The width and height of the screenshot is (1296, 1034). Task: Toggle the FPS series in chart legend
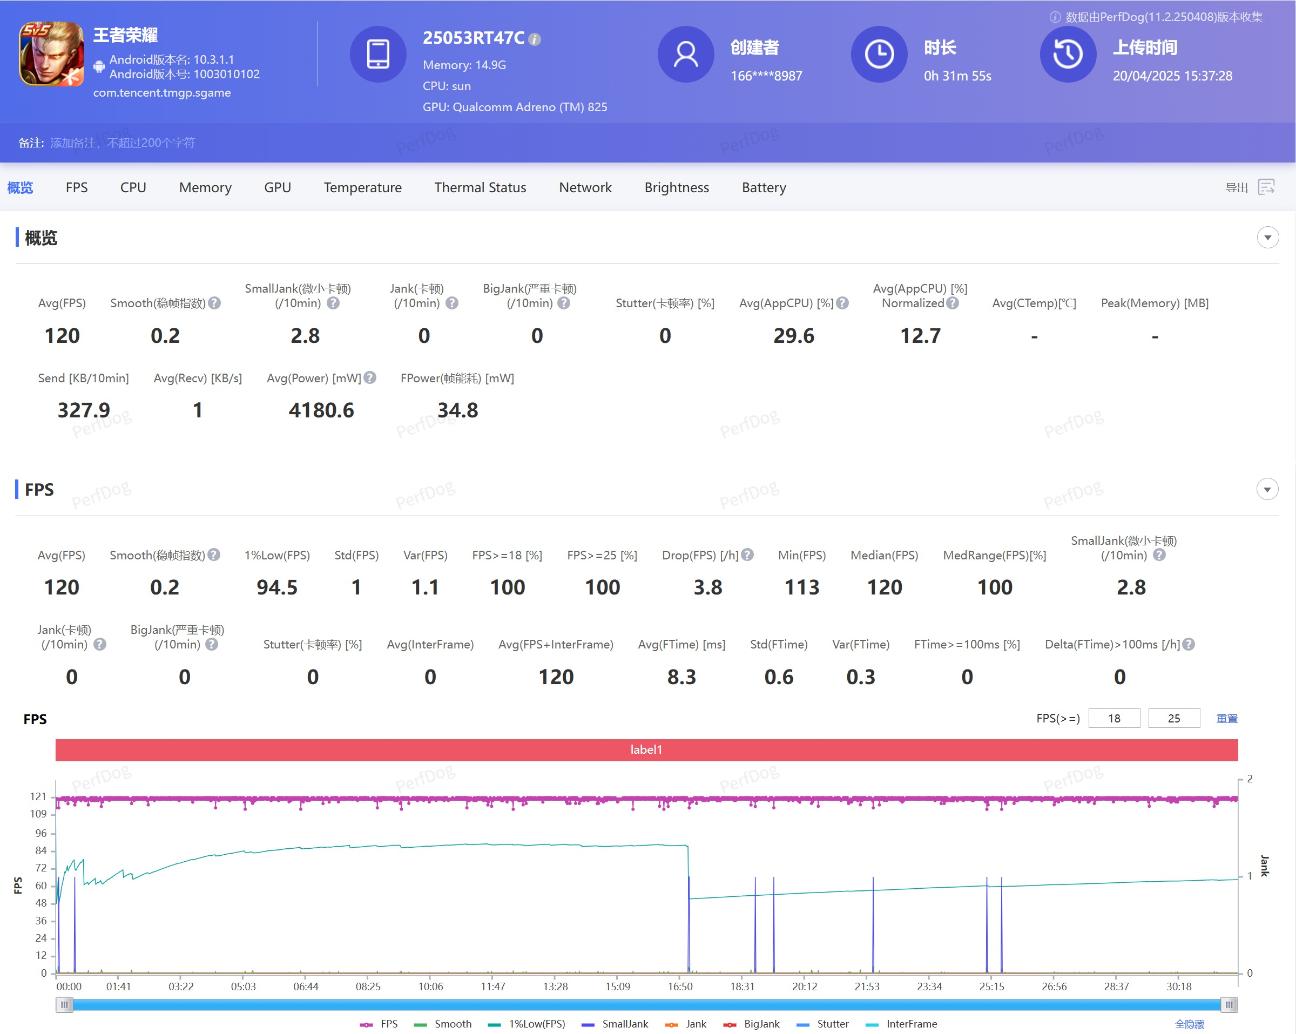(x=379, y=1024)
